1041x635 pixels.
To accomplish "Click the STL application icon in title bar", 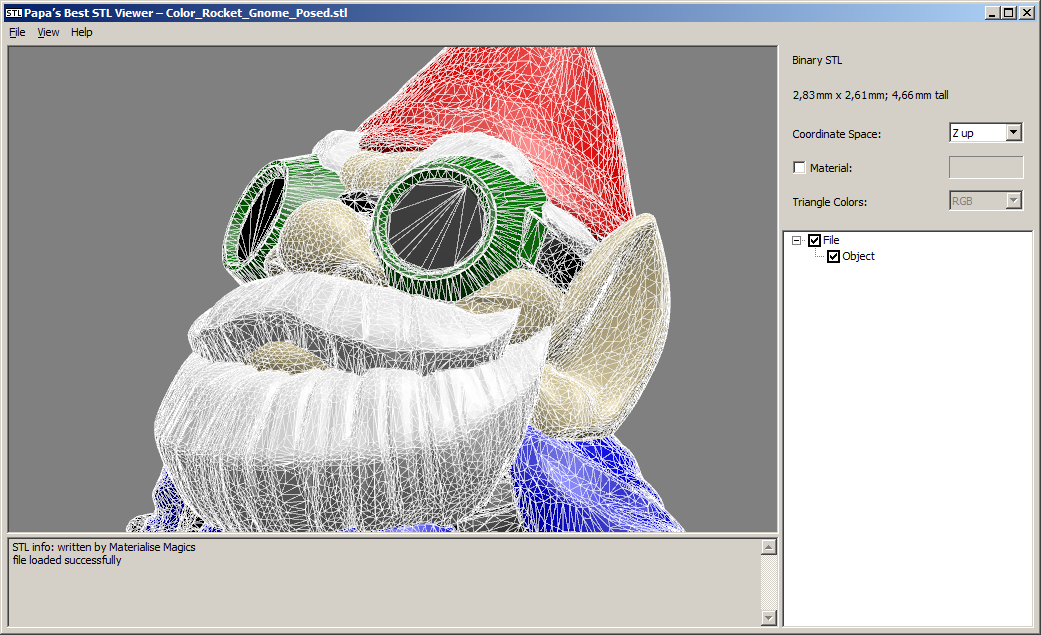I will [13, 13].
